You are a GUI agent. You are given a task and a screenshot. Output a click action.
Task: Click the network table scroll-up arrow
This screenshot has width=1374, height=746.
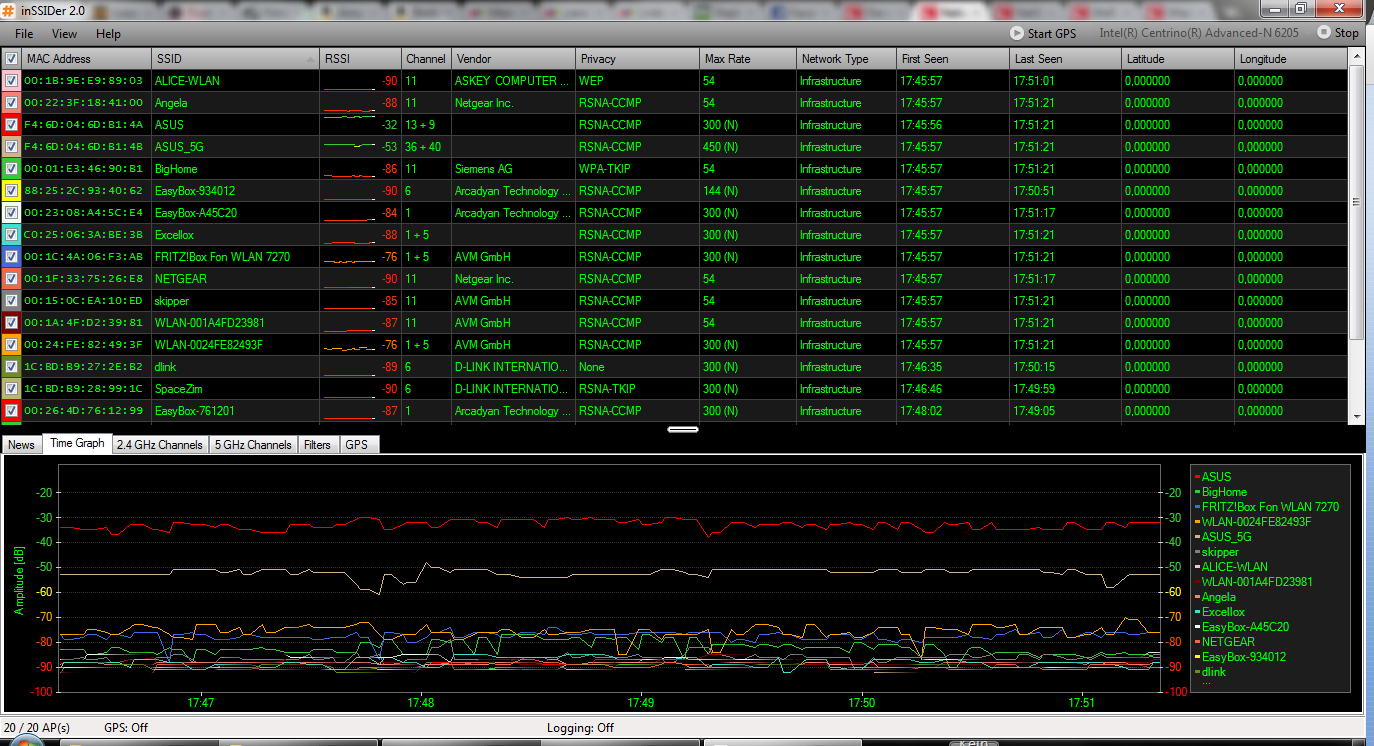pos(1357,56)
